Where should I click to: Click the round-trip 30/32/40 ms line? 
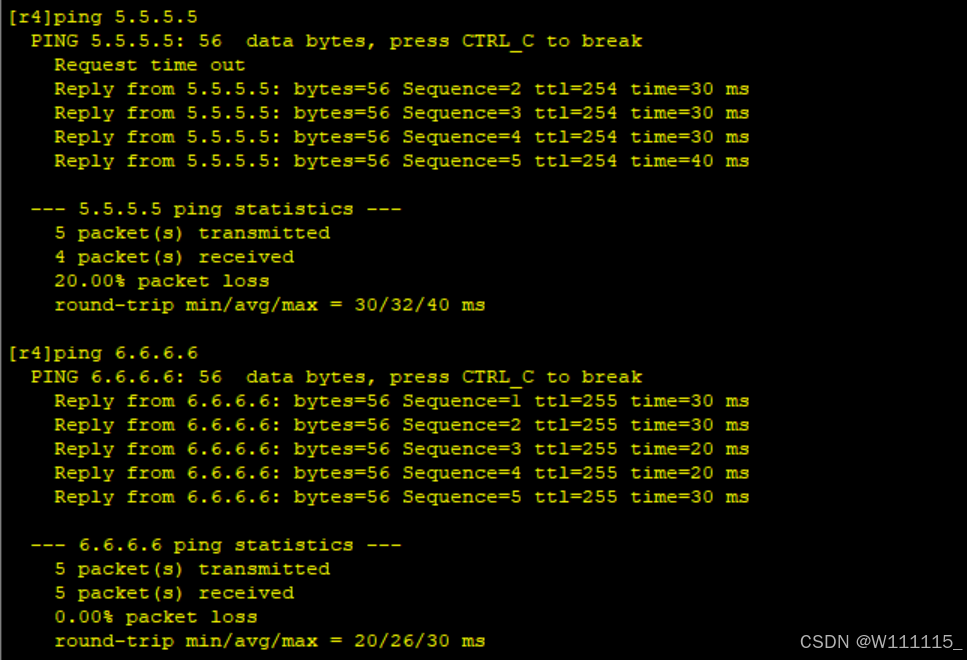(270, 305)
